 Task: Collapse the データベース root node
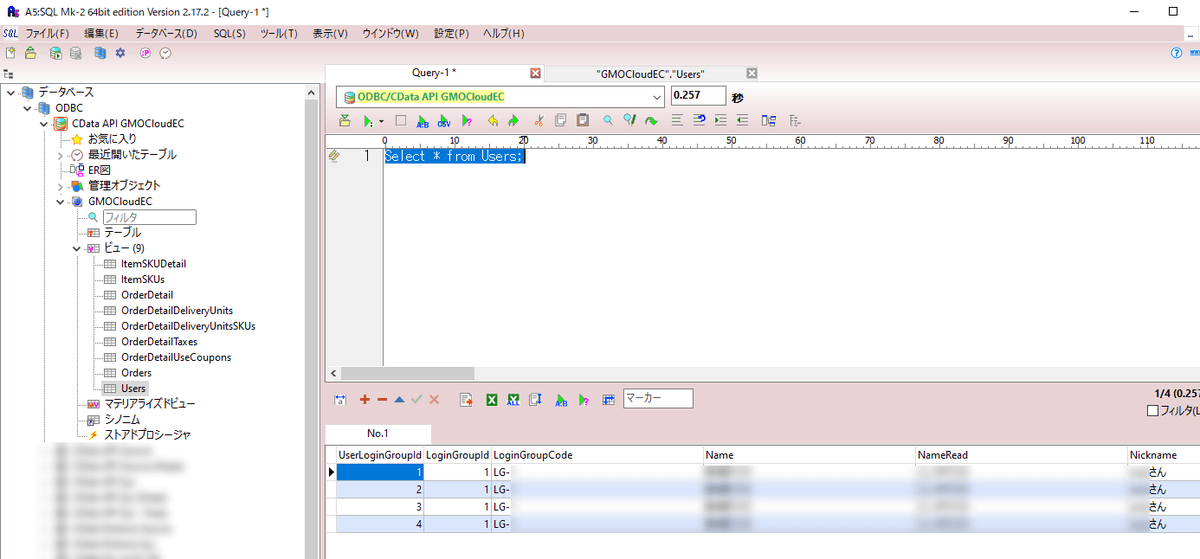point(10,92)
